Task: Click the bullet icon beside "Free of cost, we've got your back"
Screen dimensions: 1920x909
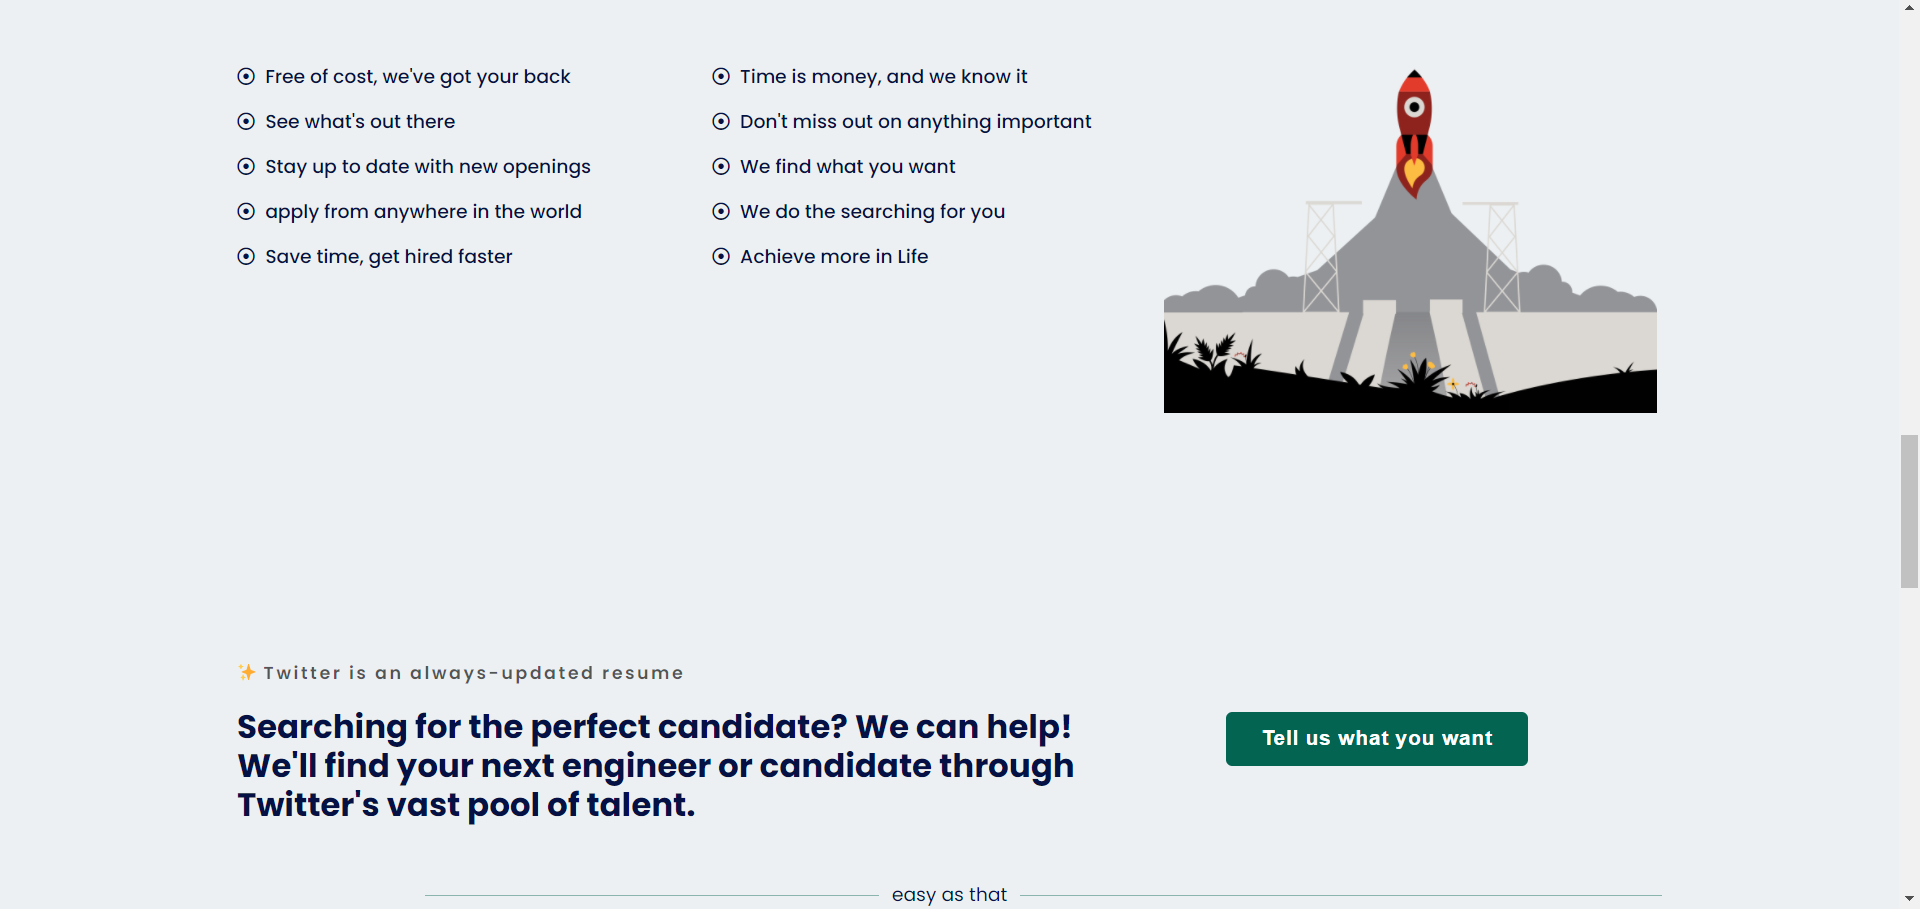Action: 246,77
